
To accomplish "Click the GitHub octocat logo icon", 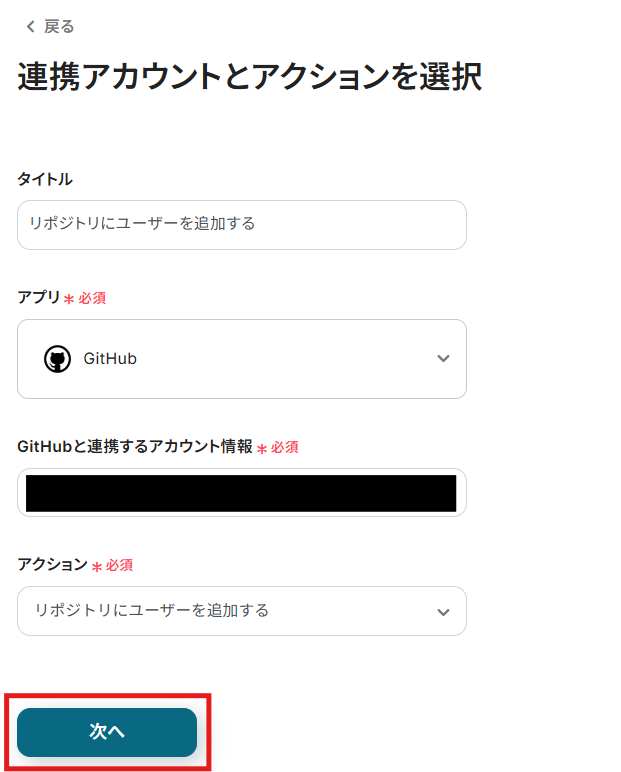I will pyautogui.click(x=58, y=359).
